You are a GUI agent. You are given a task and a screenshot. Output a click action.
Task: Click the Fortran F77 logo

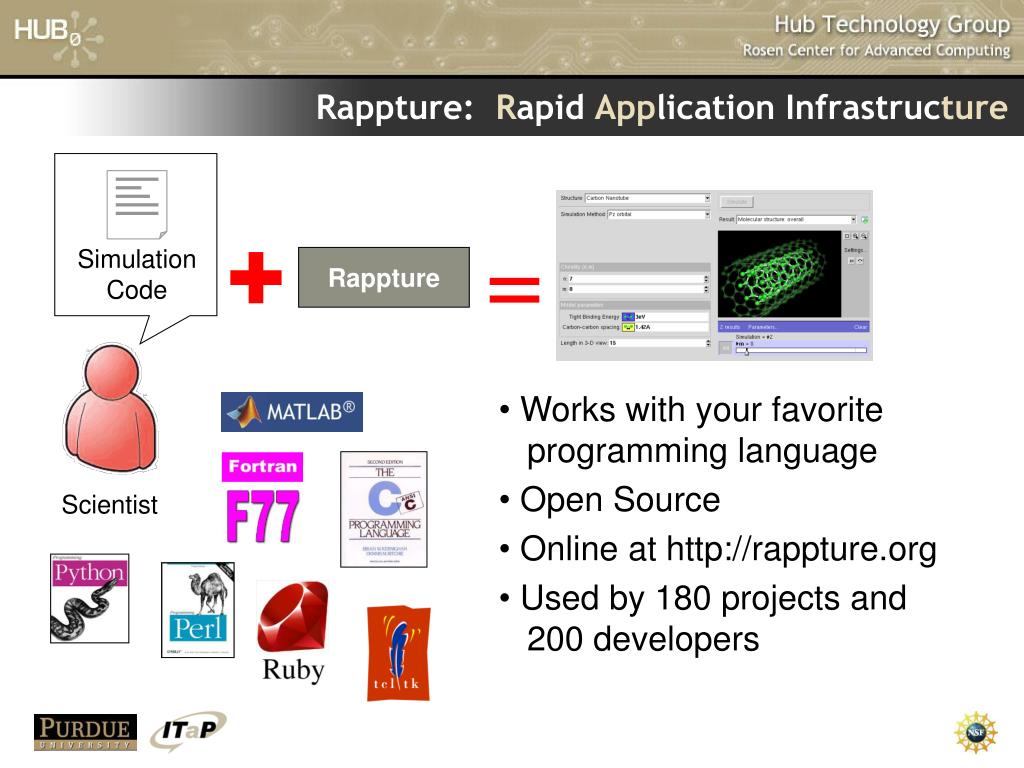click(263, 498)
